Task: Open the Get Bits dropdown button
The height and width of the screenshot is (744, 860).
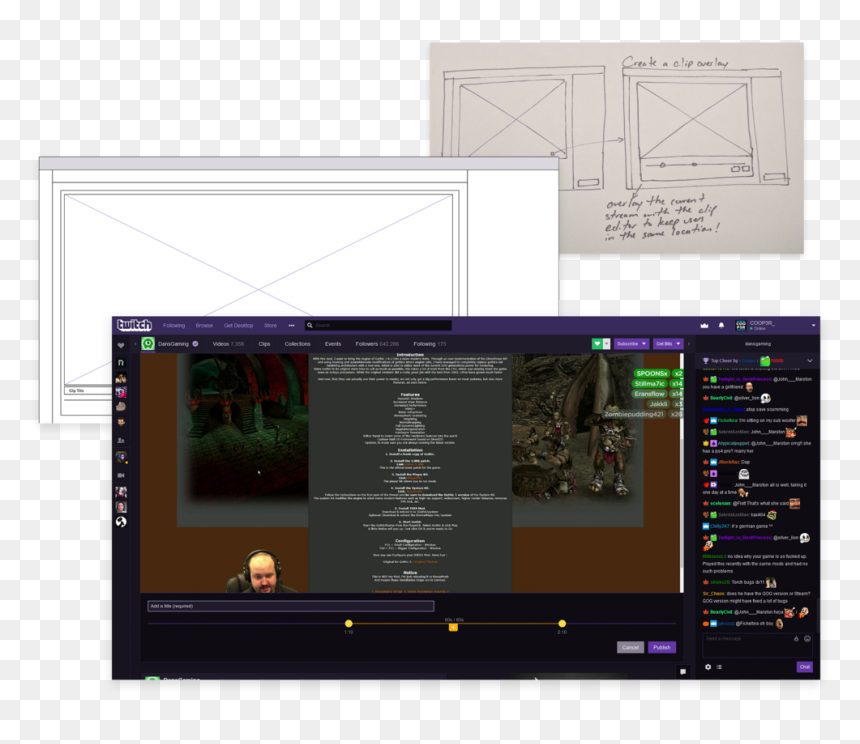Action: click(x=667, y=344)
